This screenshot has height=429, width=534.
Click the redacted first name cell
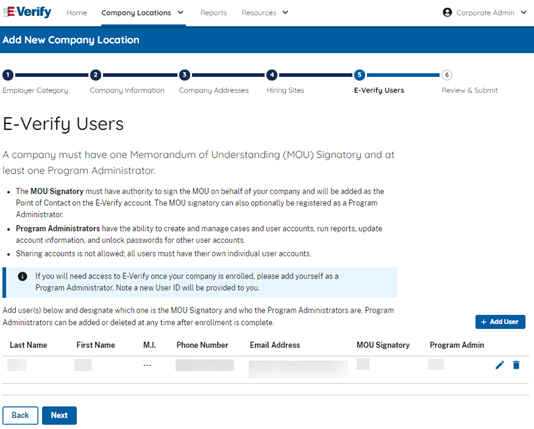point(83,365)
